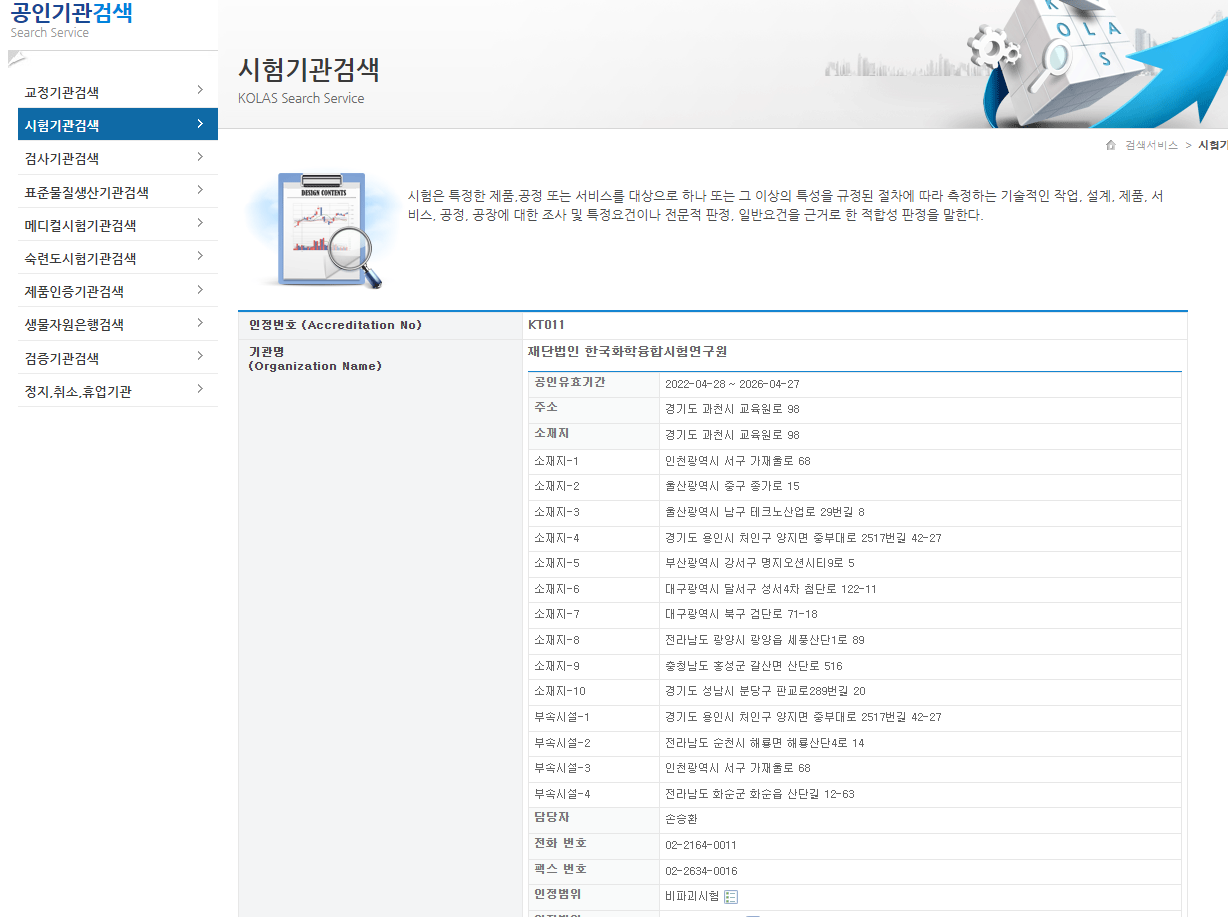This screenshot has width=1228, height=917.
Task: Click 충청남도 홍성군 갈산면 산단로 516
Action: coord(753,666)
